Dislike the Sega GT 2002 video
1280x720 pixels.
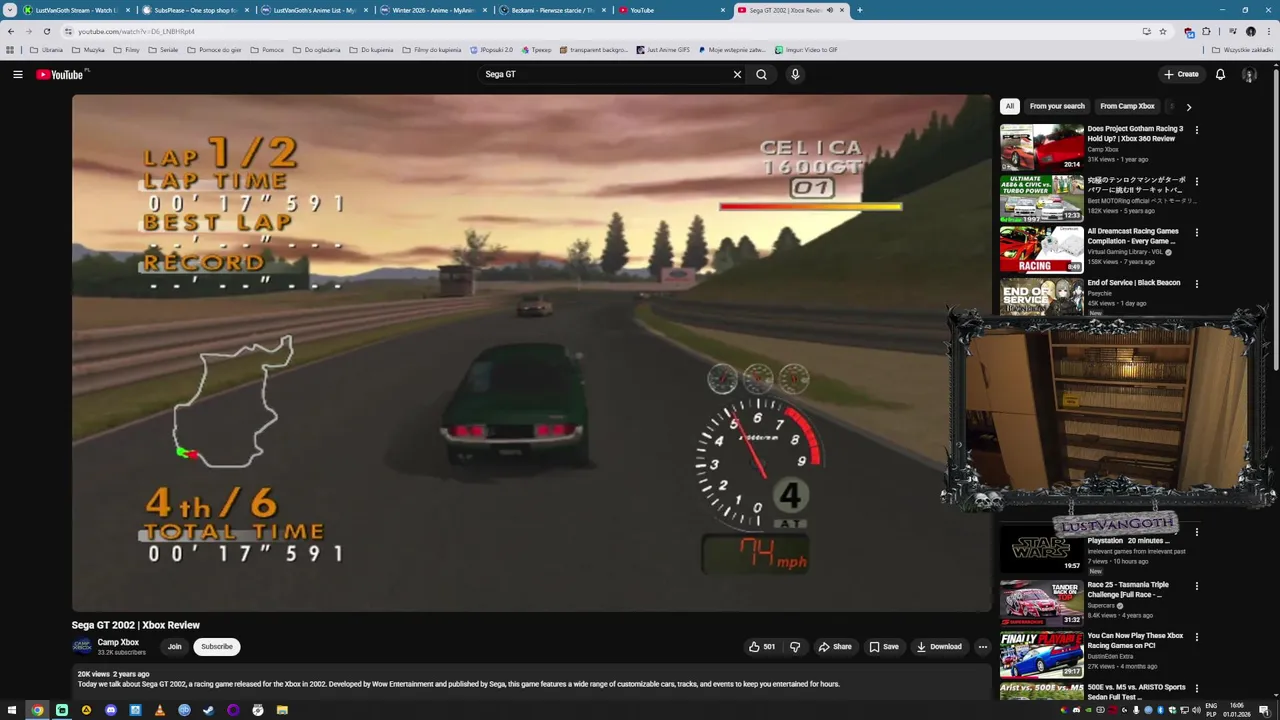[795, 646]
